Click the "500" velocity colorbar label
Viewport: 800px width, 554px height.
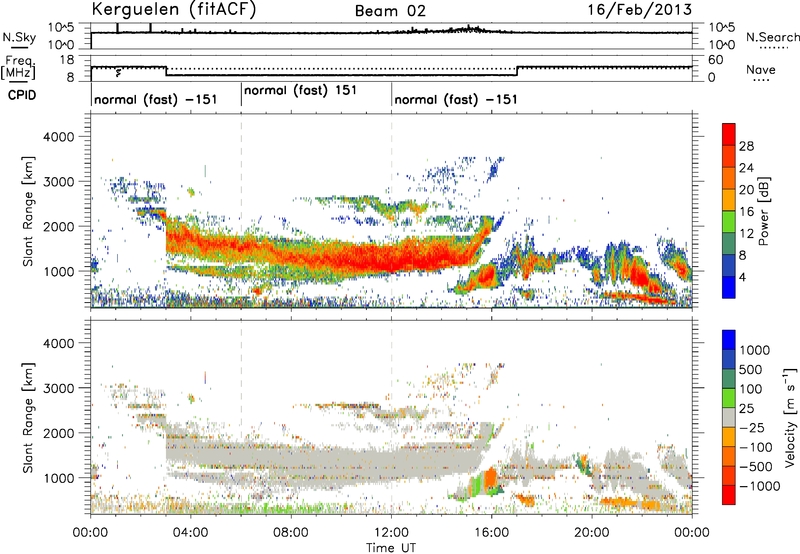click(751, 370)
